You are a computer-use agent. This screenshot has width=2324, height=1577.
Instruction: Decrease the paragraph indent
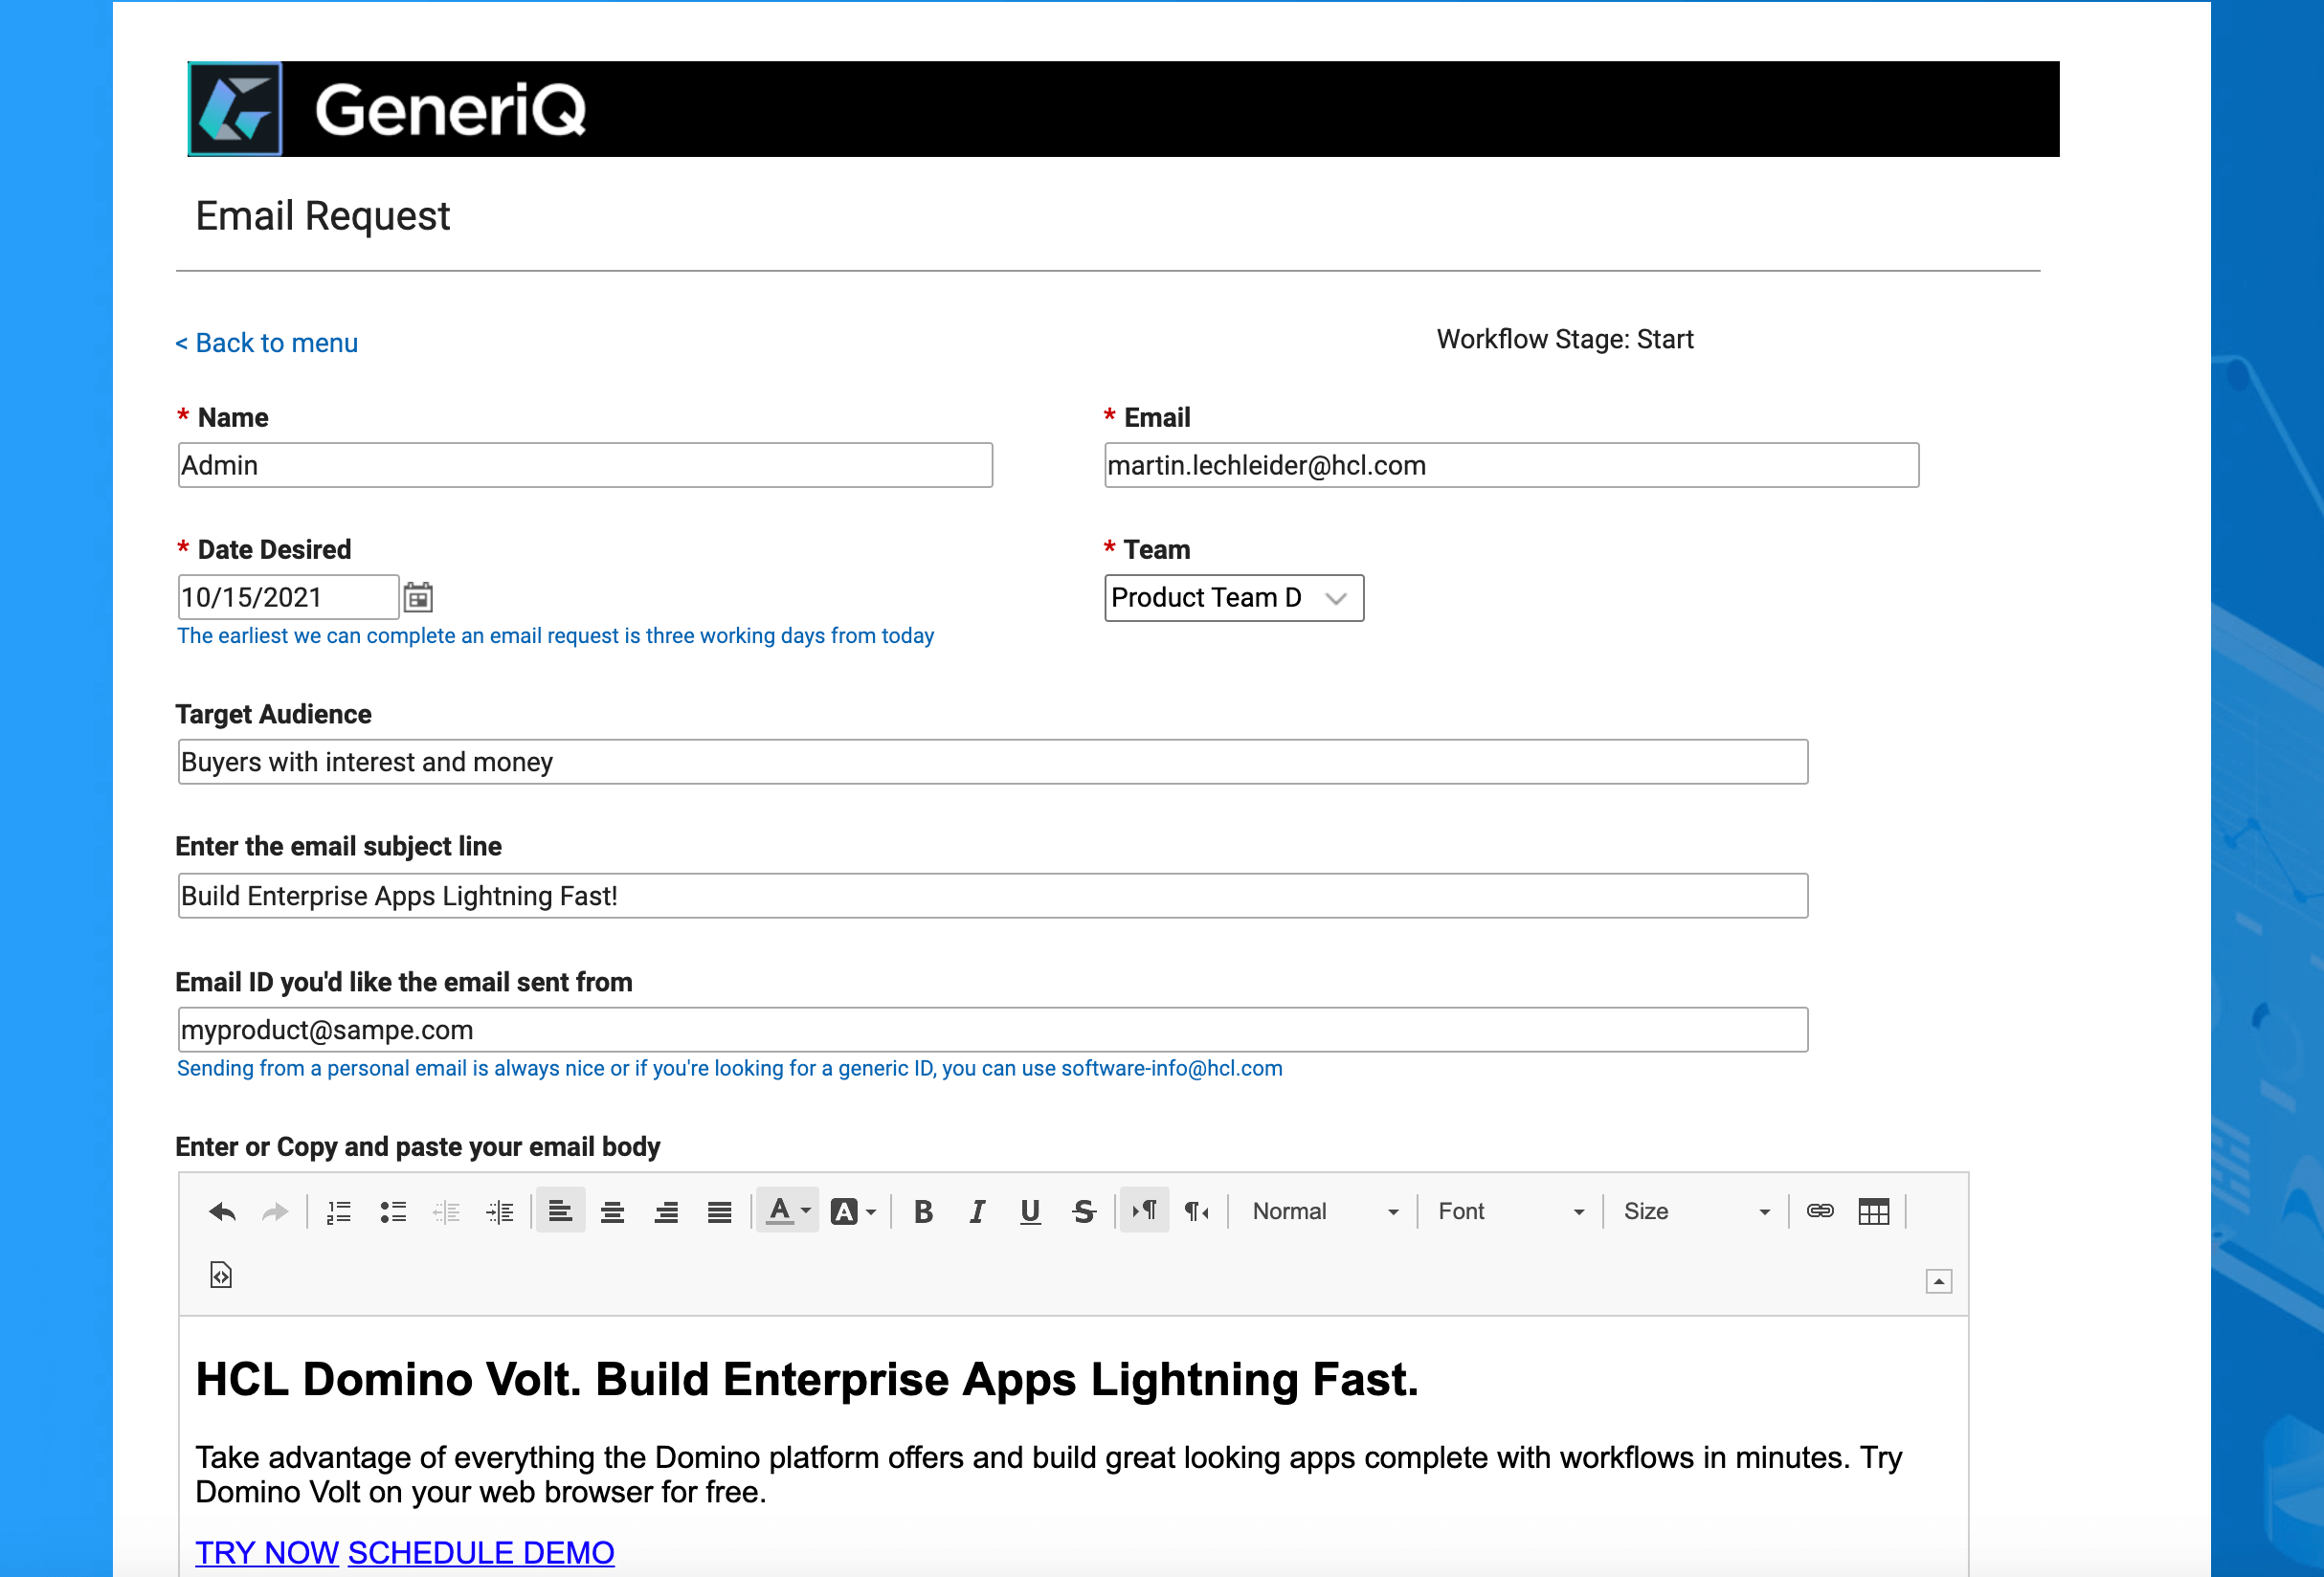click(x=446, y=1212)
